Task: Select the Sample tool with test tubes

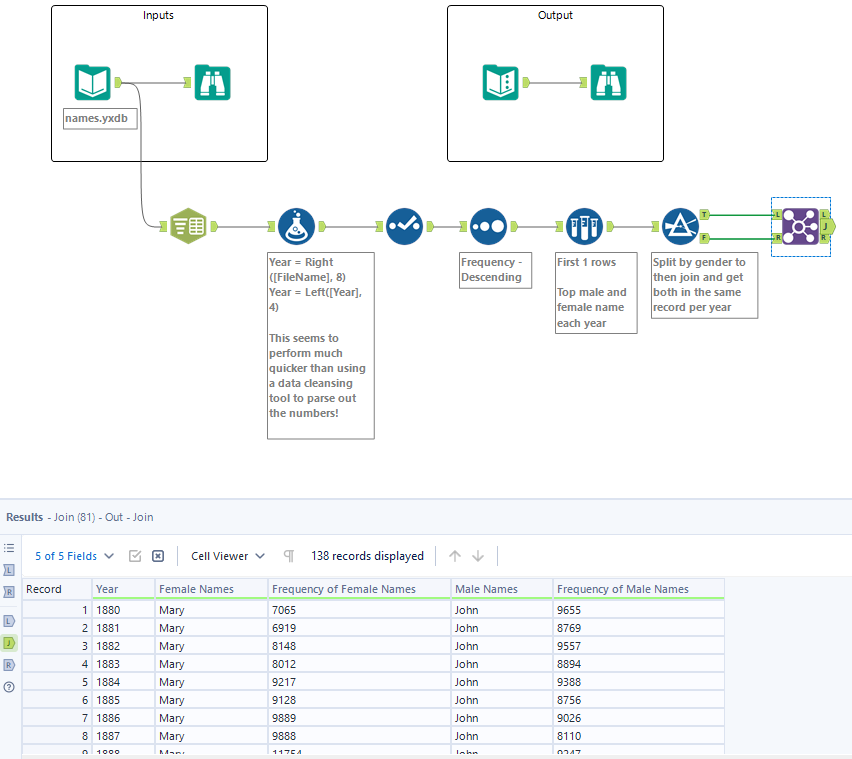Action: pos(584,226)
